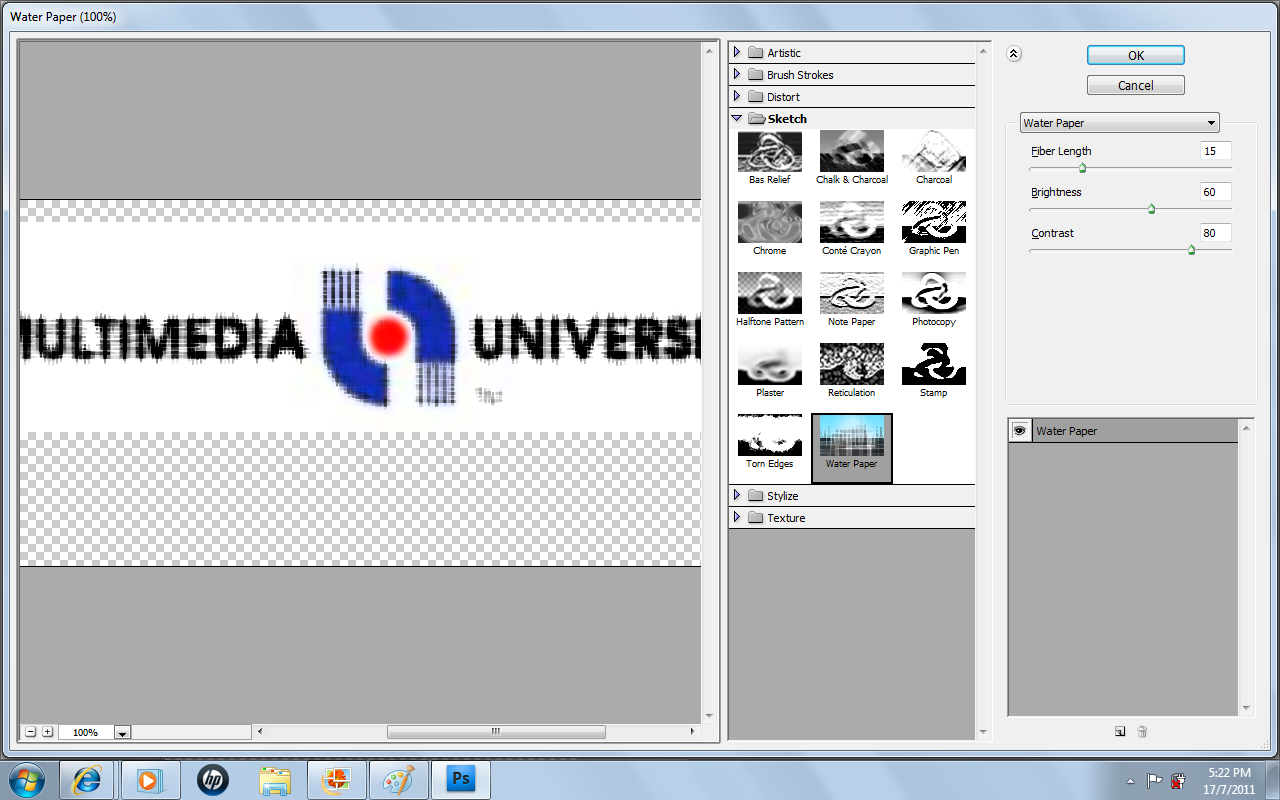Collapse the filter gallery thumbnails panel
1280x800 pixels.
click(x=1013, y=55)
